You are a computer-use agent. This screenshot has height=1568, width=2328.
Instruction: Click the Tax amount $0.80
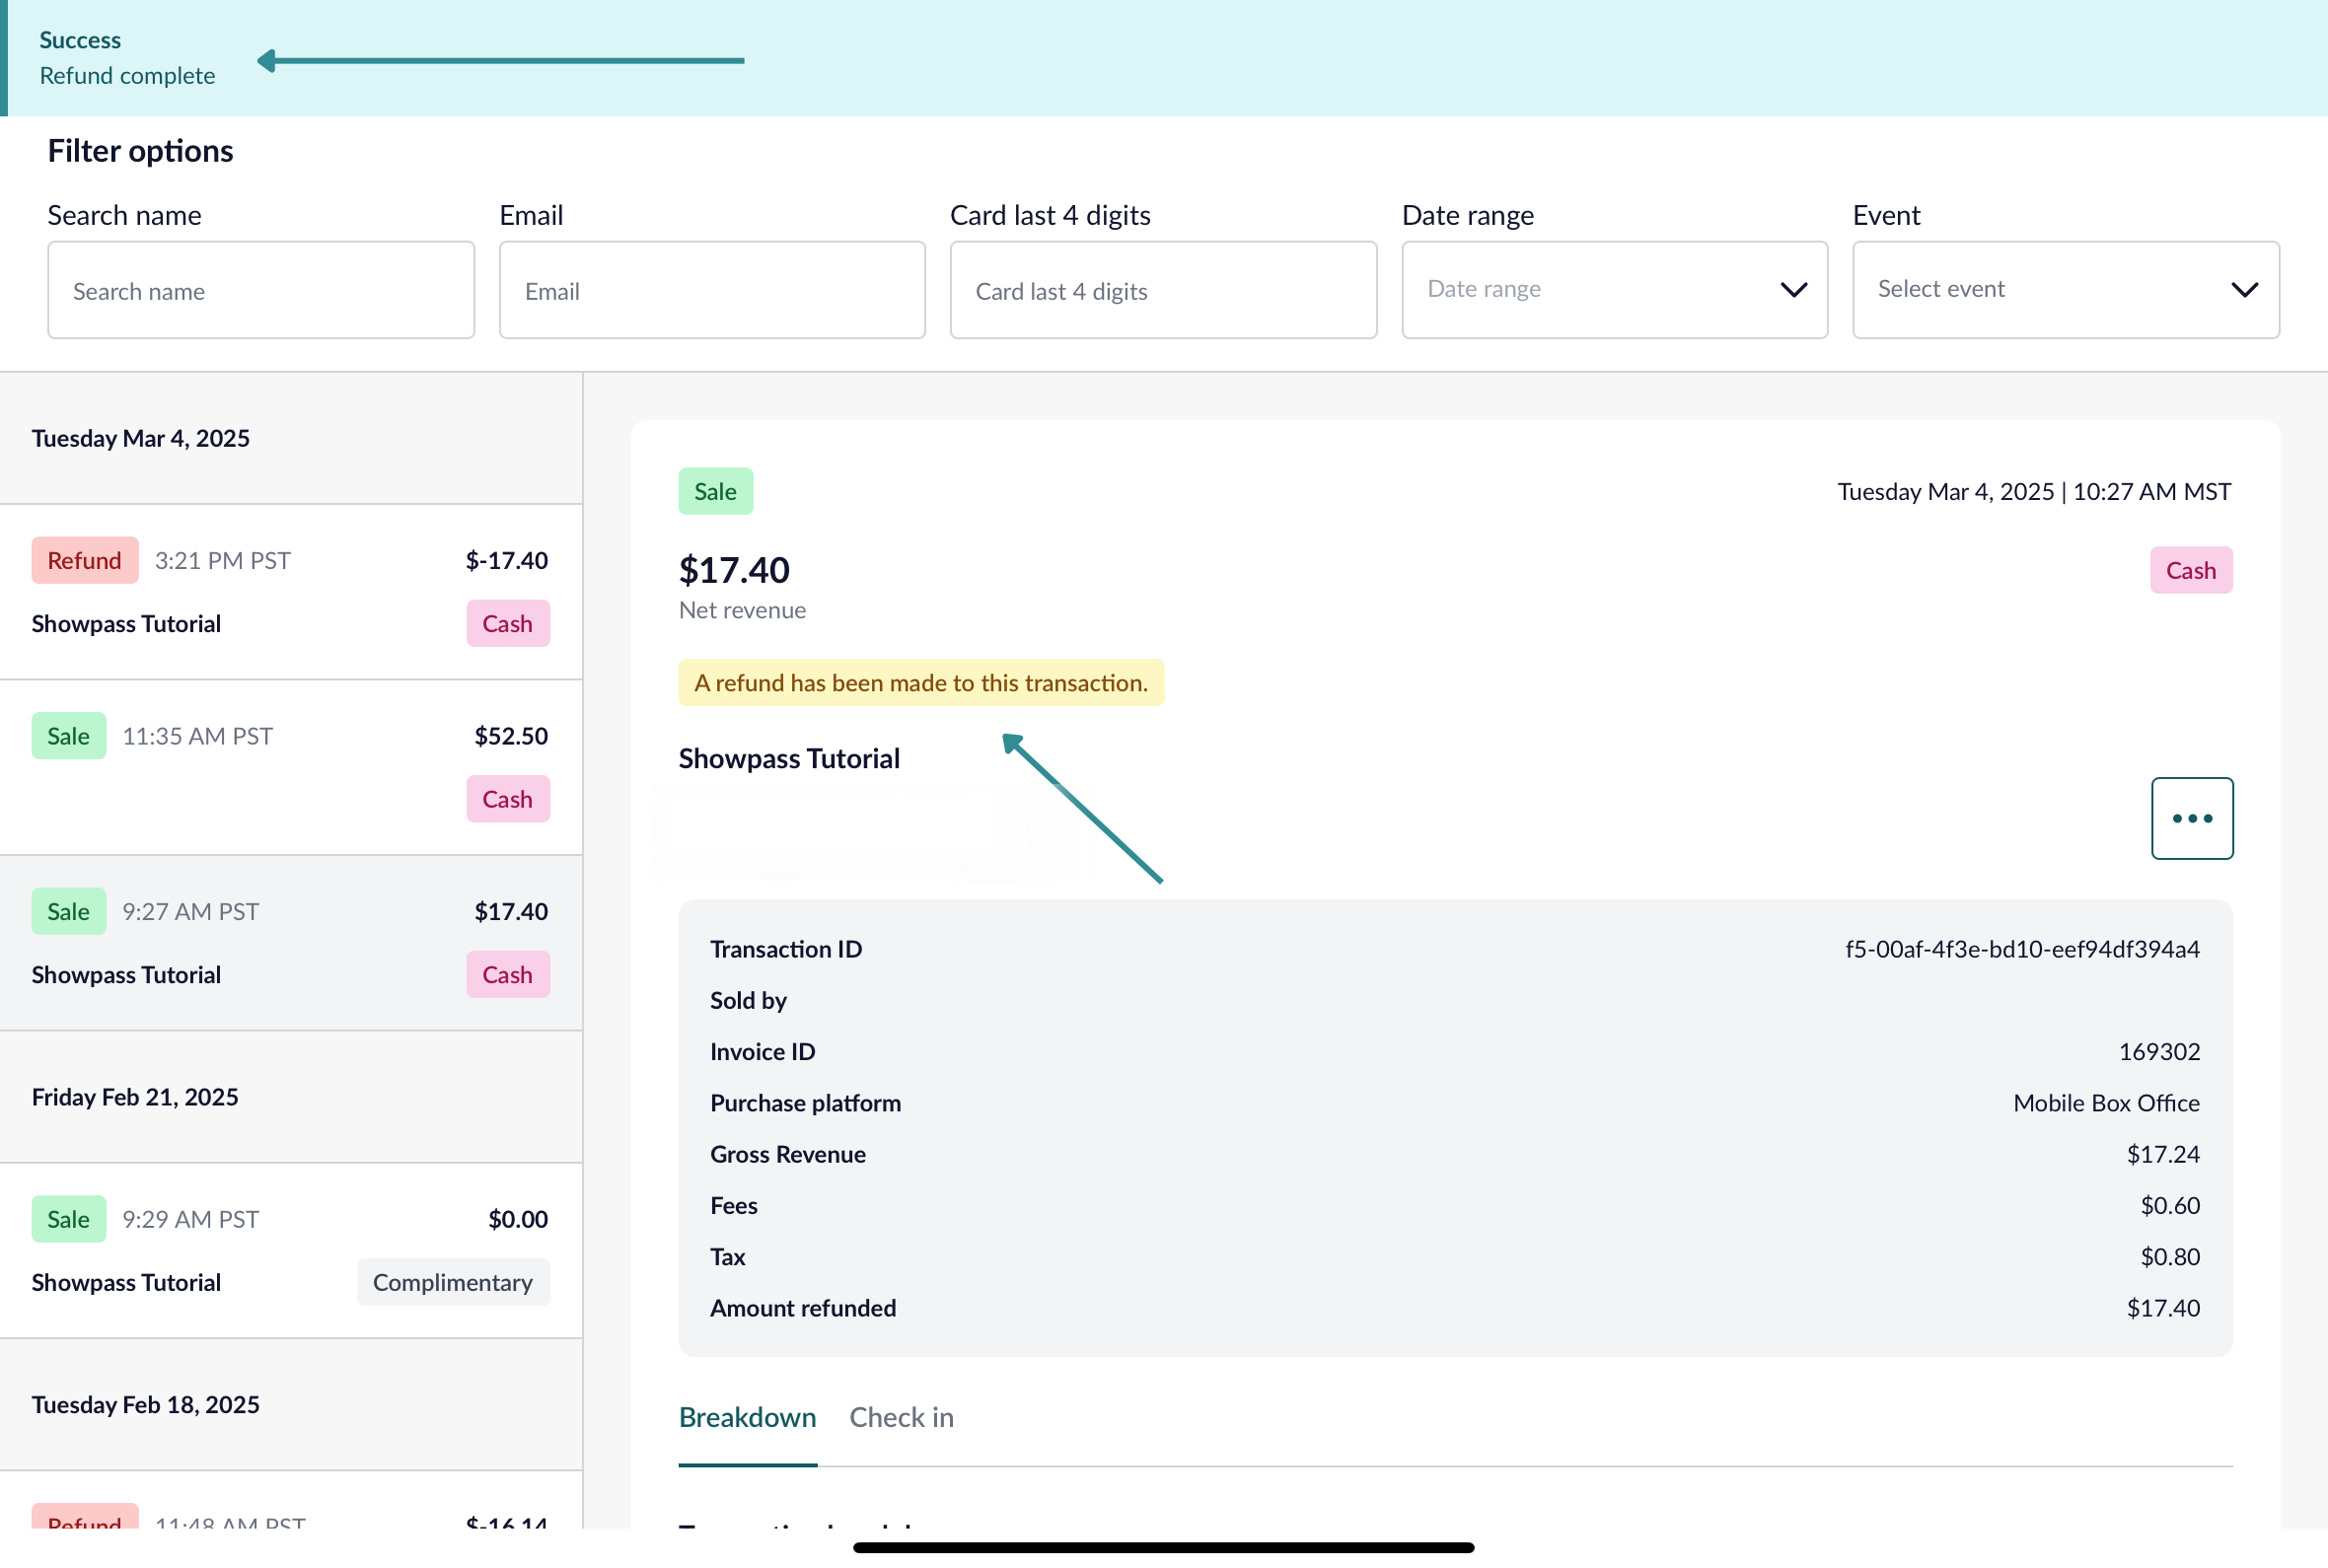click(2170, 1256)
